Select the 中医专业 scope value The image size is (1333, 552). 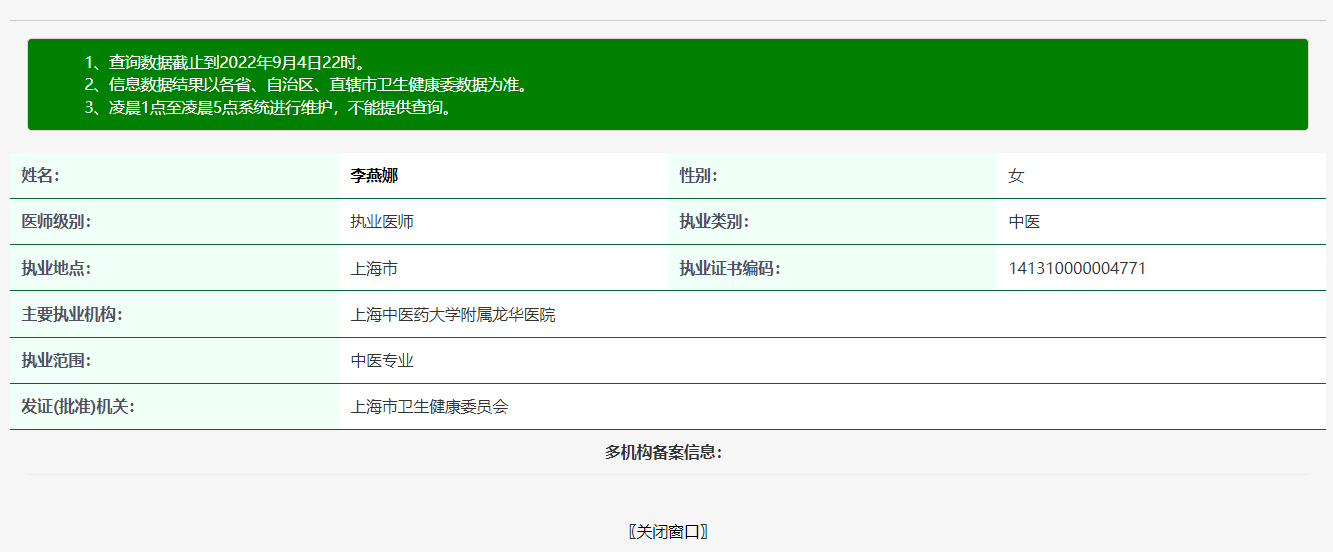tap(382, 361)
